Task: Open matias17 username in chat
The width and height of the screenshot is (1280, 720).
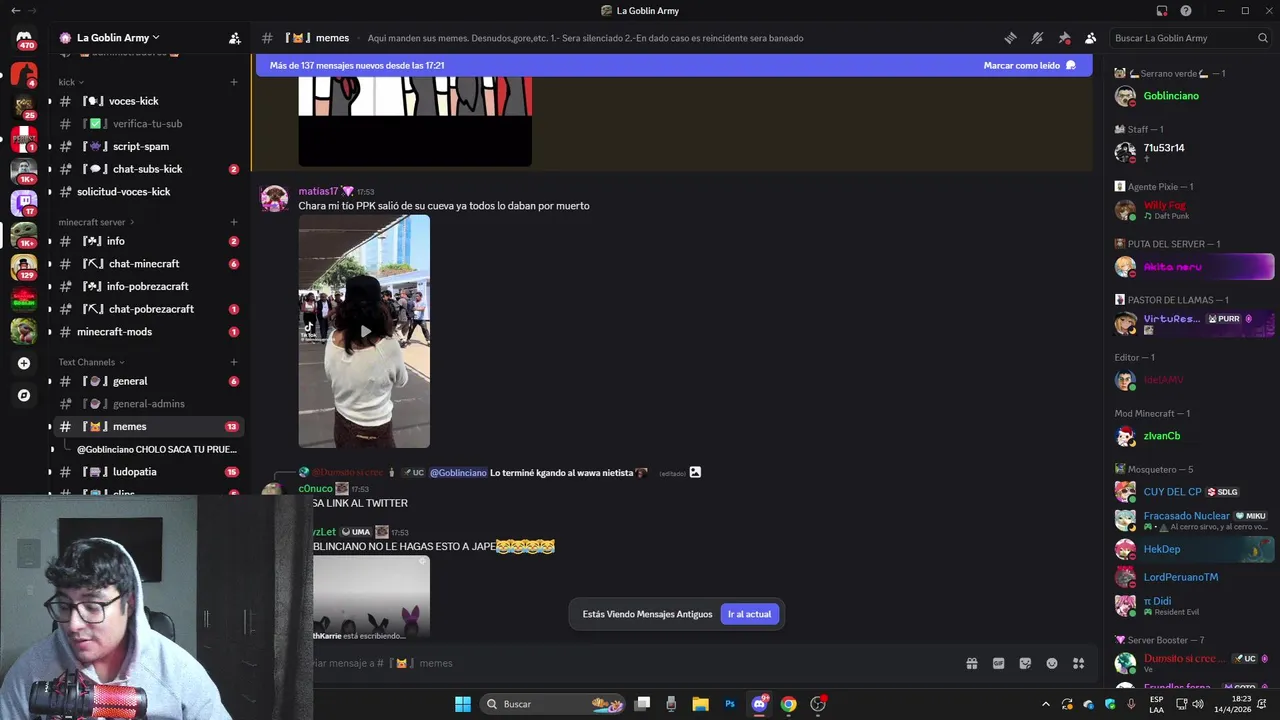Action: [x=319, y=191]
